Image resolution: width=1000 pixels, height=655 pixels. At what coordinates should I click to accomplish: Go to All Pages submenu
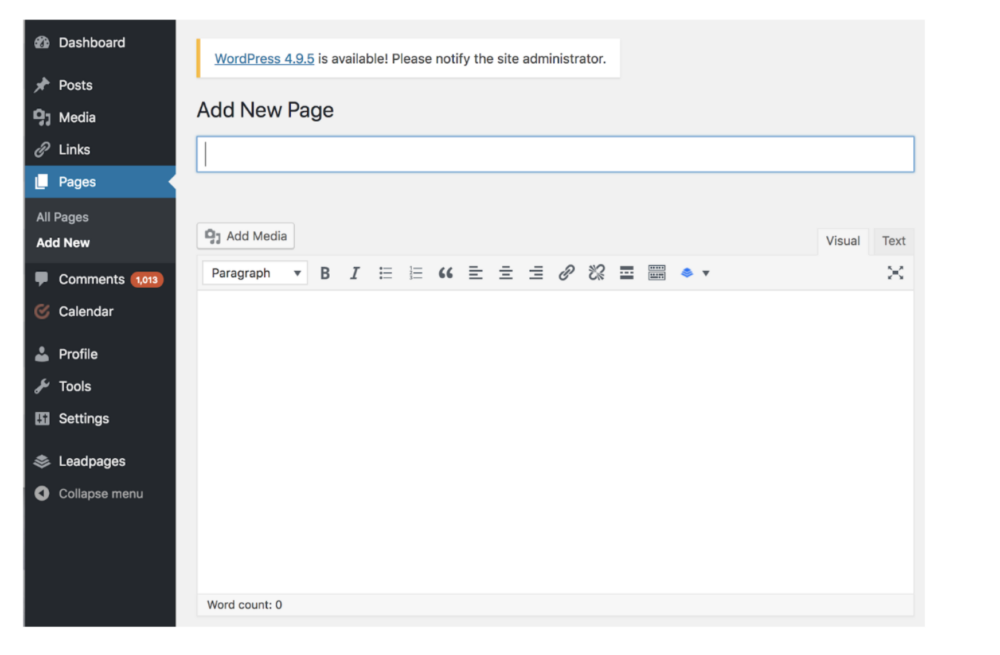[x=62, y=217]
